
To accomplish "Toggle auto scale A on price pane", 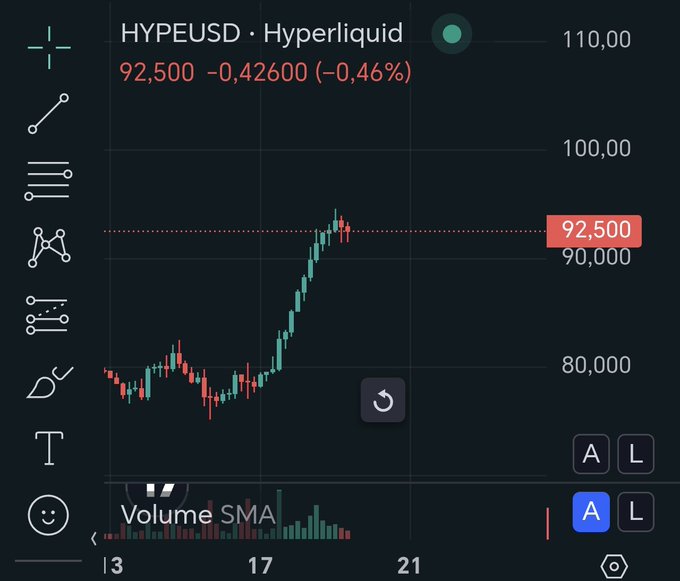I will coord(591,454).
